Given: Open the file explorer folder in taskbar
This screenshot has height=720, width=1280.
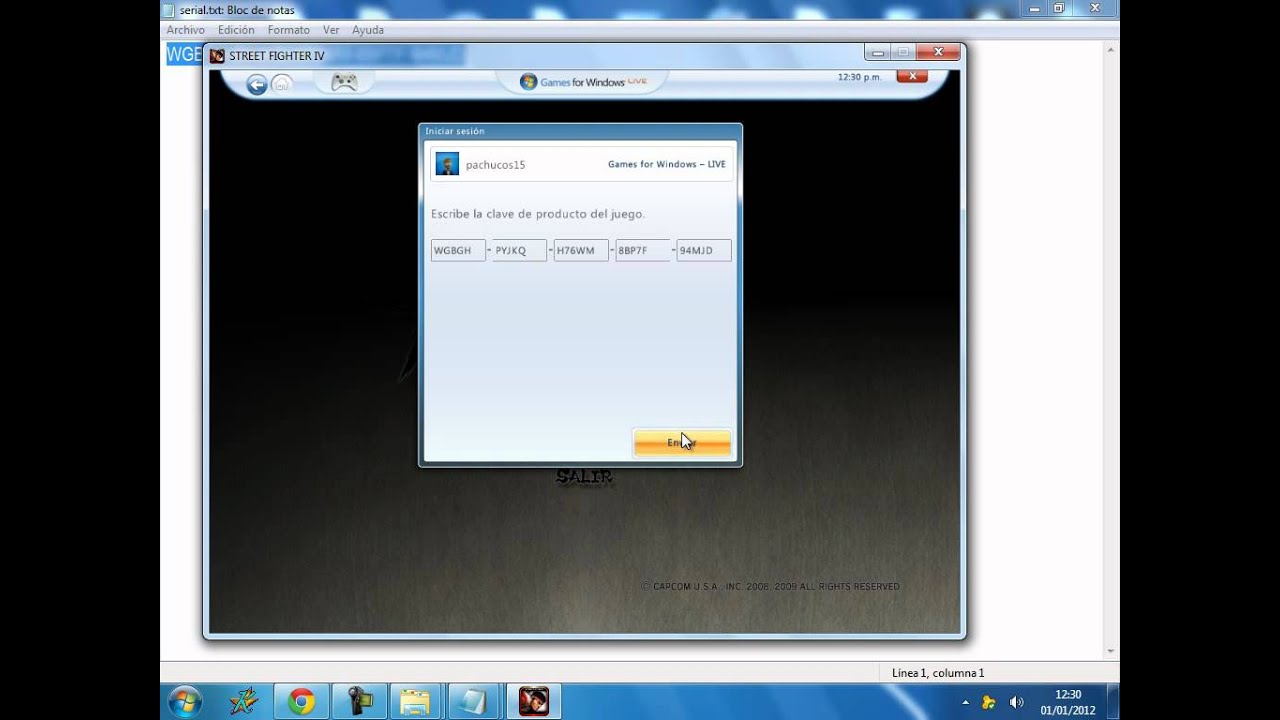Looking at the screenshot, I should 415,702.
